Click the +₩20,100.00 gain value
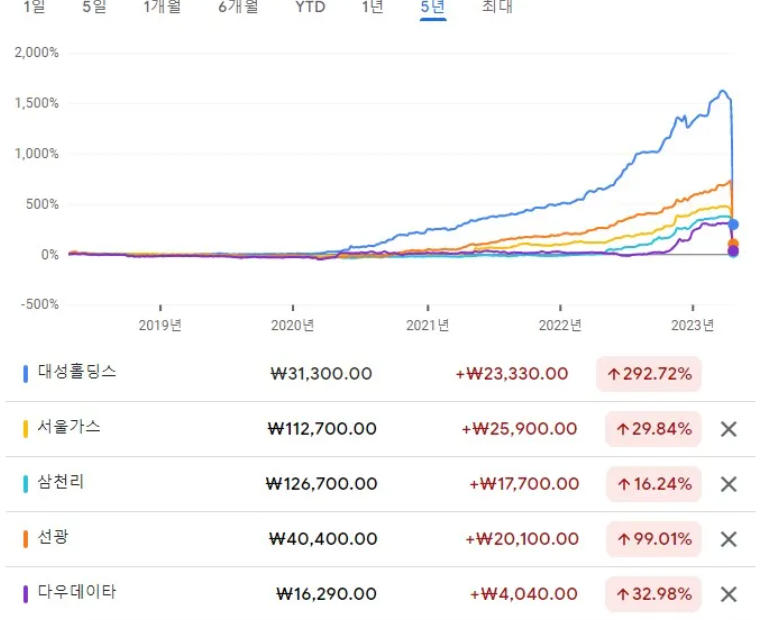This screenshot has width=763, height=620. (x=522, y=539)
